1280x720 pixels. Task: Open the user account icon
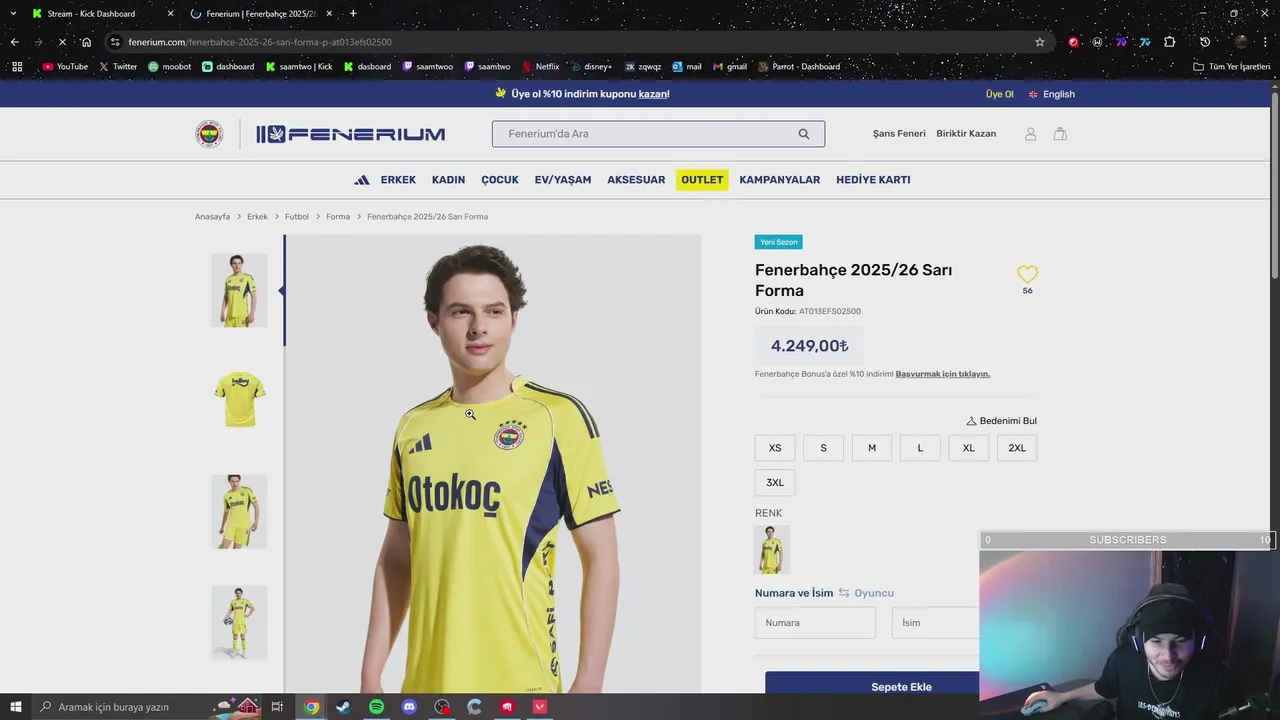point(1030,134)
